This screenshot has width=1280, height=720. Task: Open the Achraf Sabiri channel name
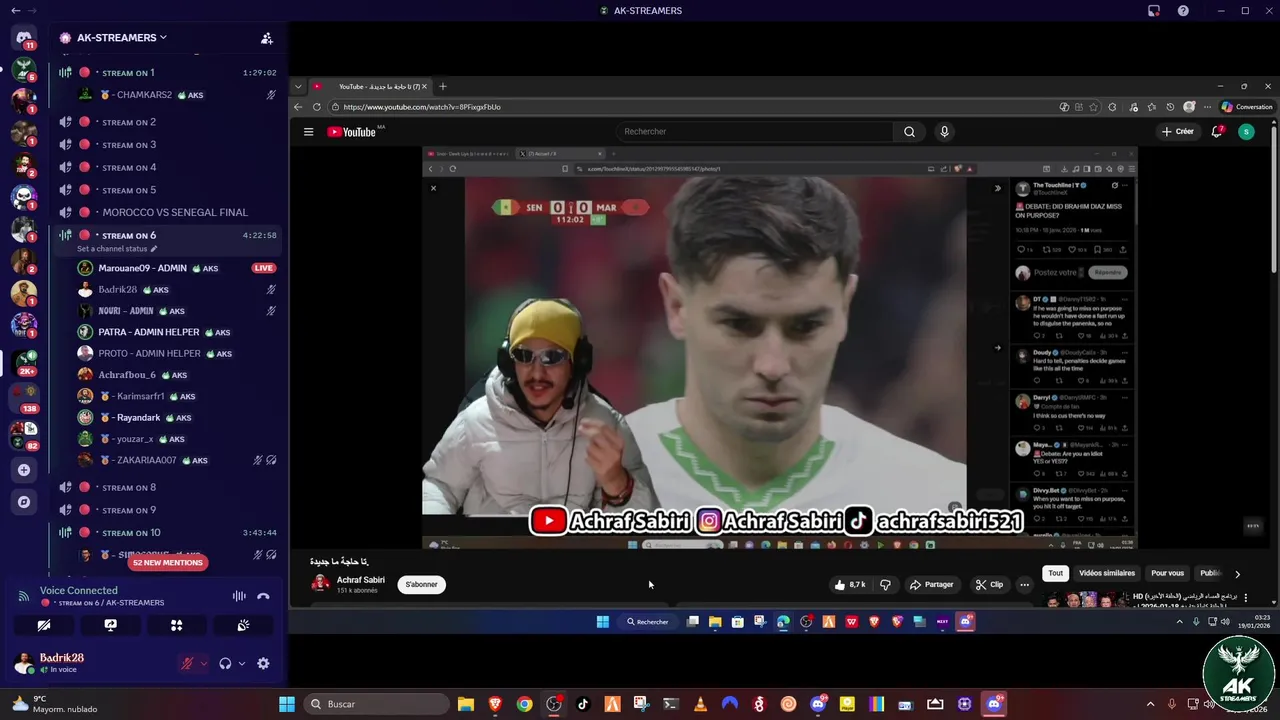click(x=360, y=580)
